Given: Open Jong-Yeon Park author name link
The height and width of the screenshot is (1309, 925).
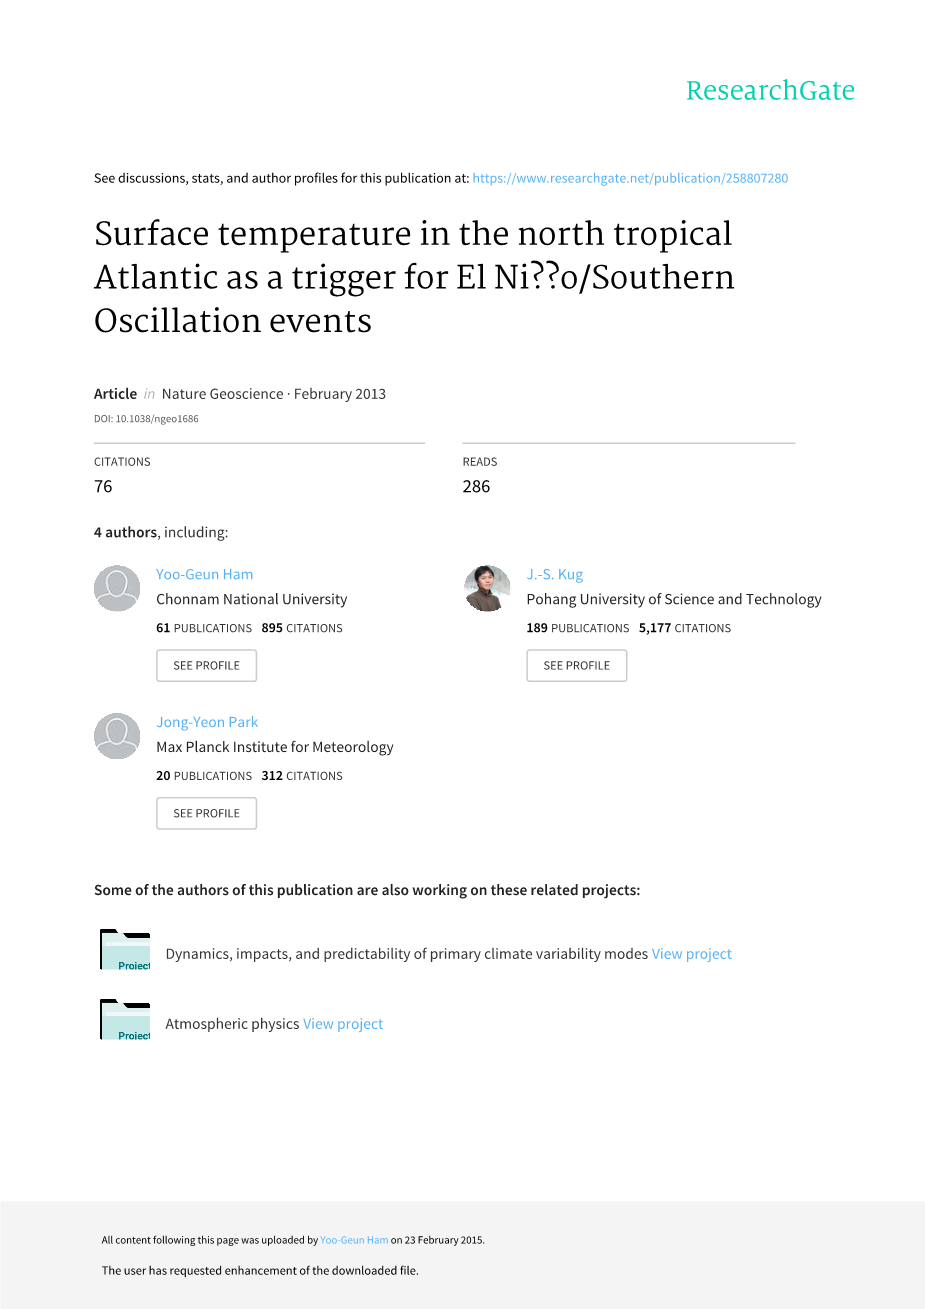Looking at the screenshot, I should click(207, 722).
